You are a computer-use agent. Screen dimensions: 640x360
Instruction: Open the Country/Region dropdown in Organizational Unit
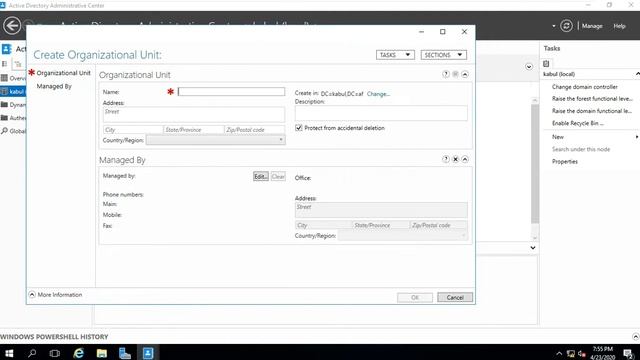coord(216,140)
